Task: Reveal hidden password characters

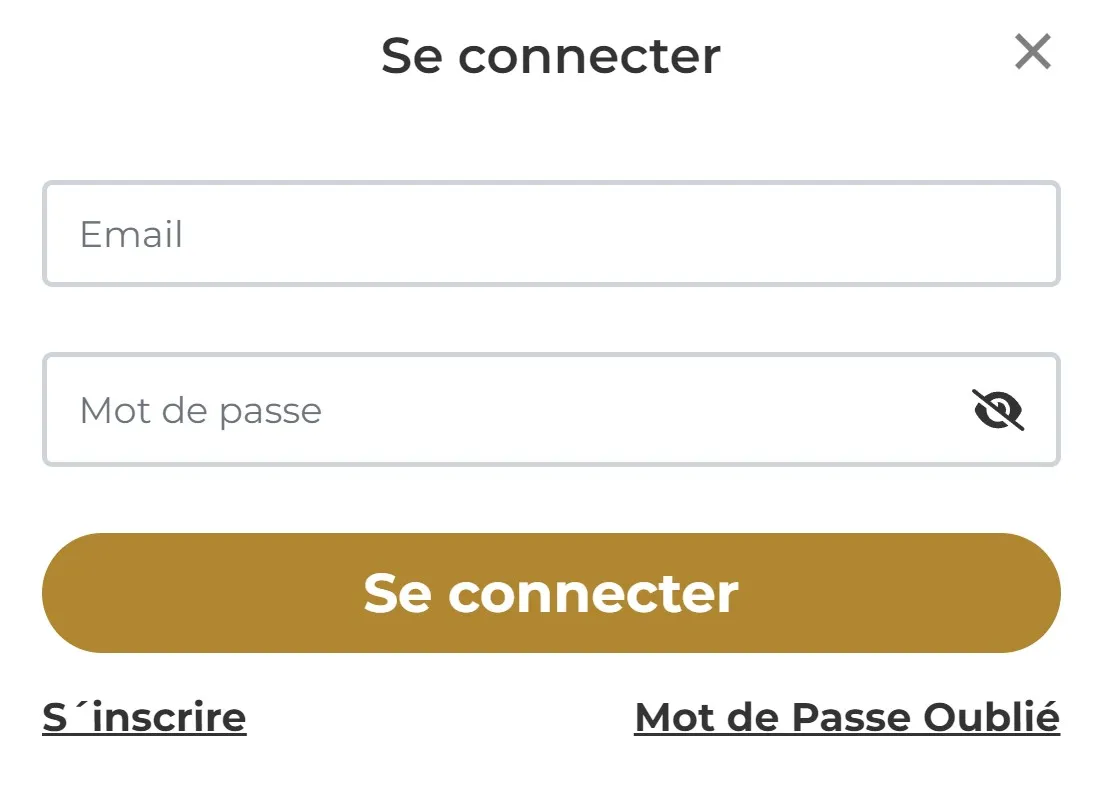Action: pyautogui.click(x=998, y=410)
